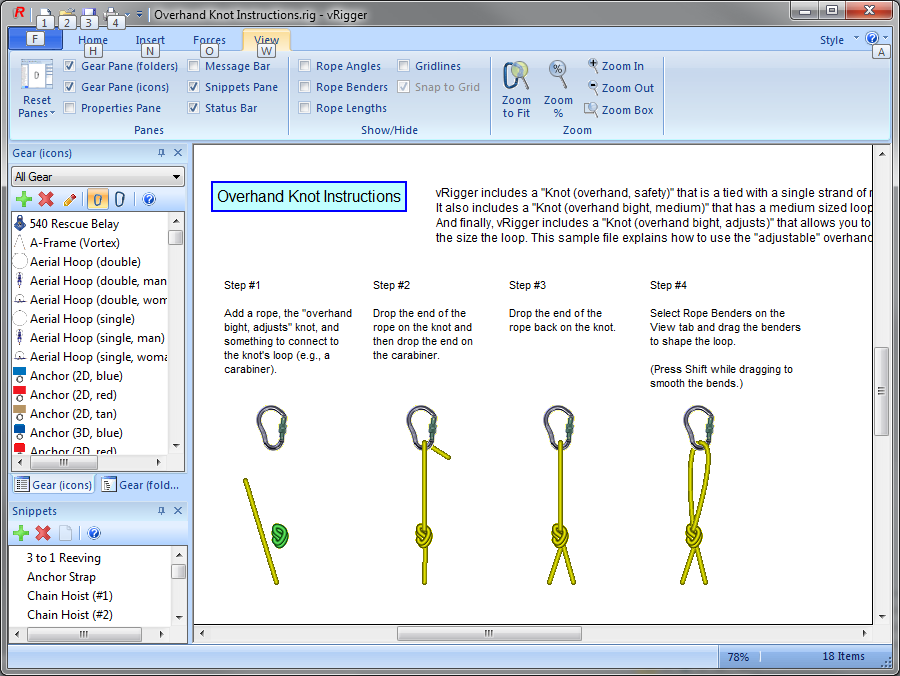Select the Anchor Strap snippet
Viewport: 900px width, 676px height.
tap(61, 577)
